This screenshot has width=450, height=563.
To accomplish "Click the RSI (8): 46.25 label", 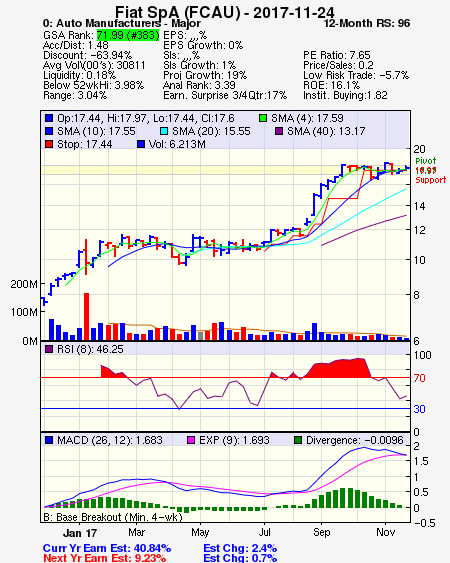I will 90,349.
